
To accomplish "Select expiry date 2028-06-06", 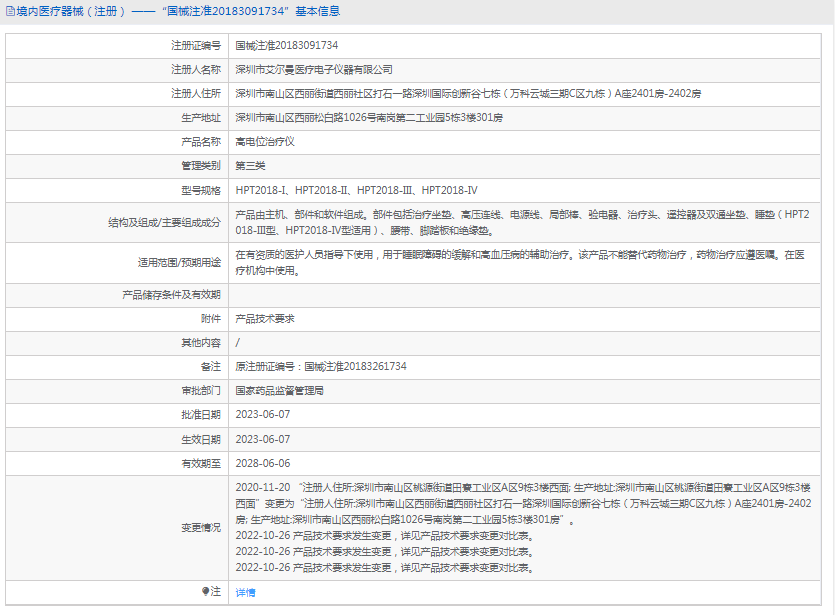I will coord(263,463).
